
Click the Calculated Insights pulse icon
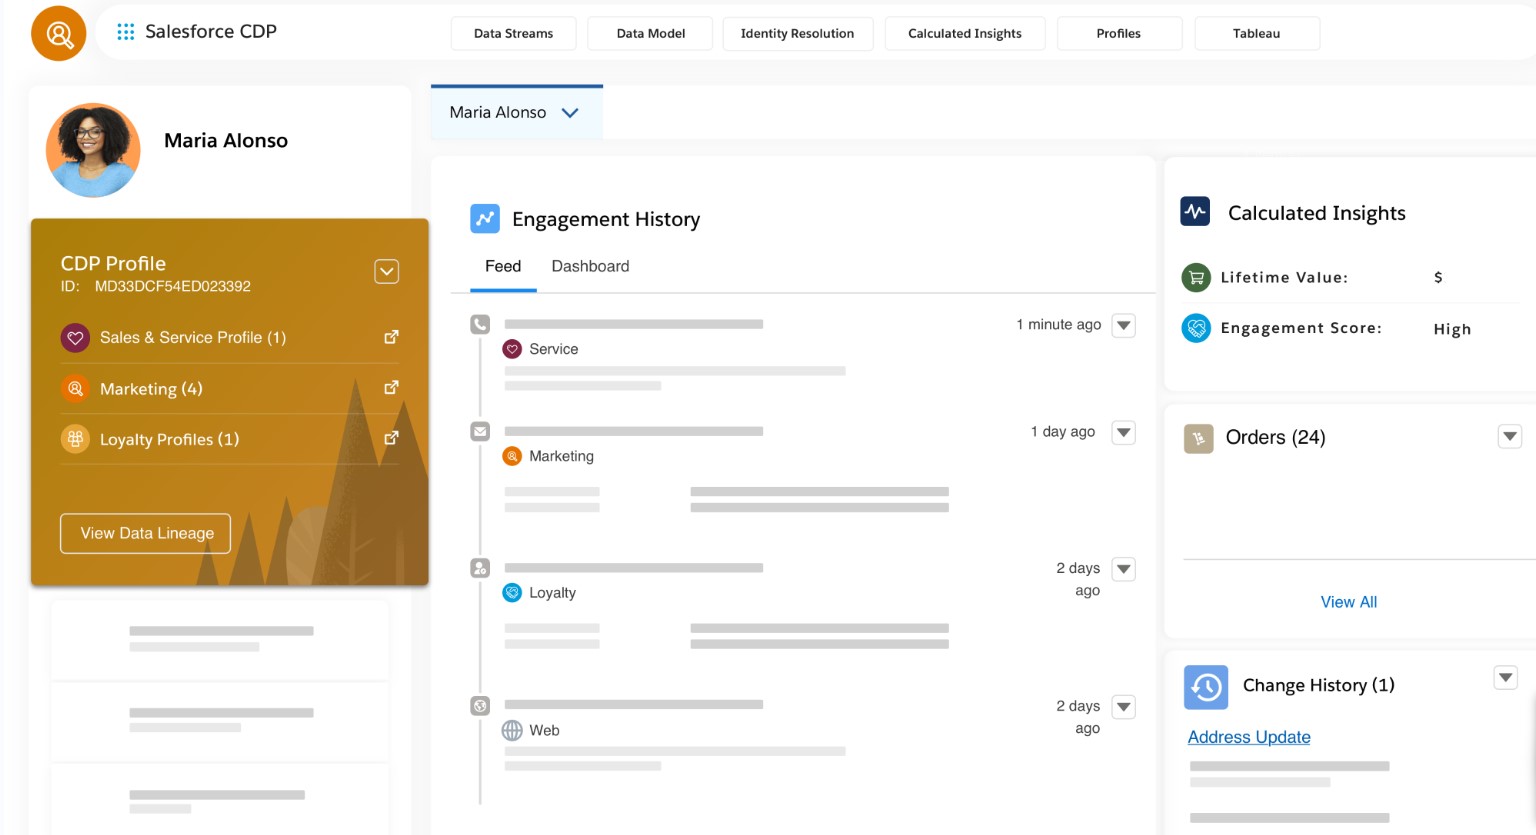click(x=1195, y=211)
